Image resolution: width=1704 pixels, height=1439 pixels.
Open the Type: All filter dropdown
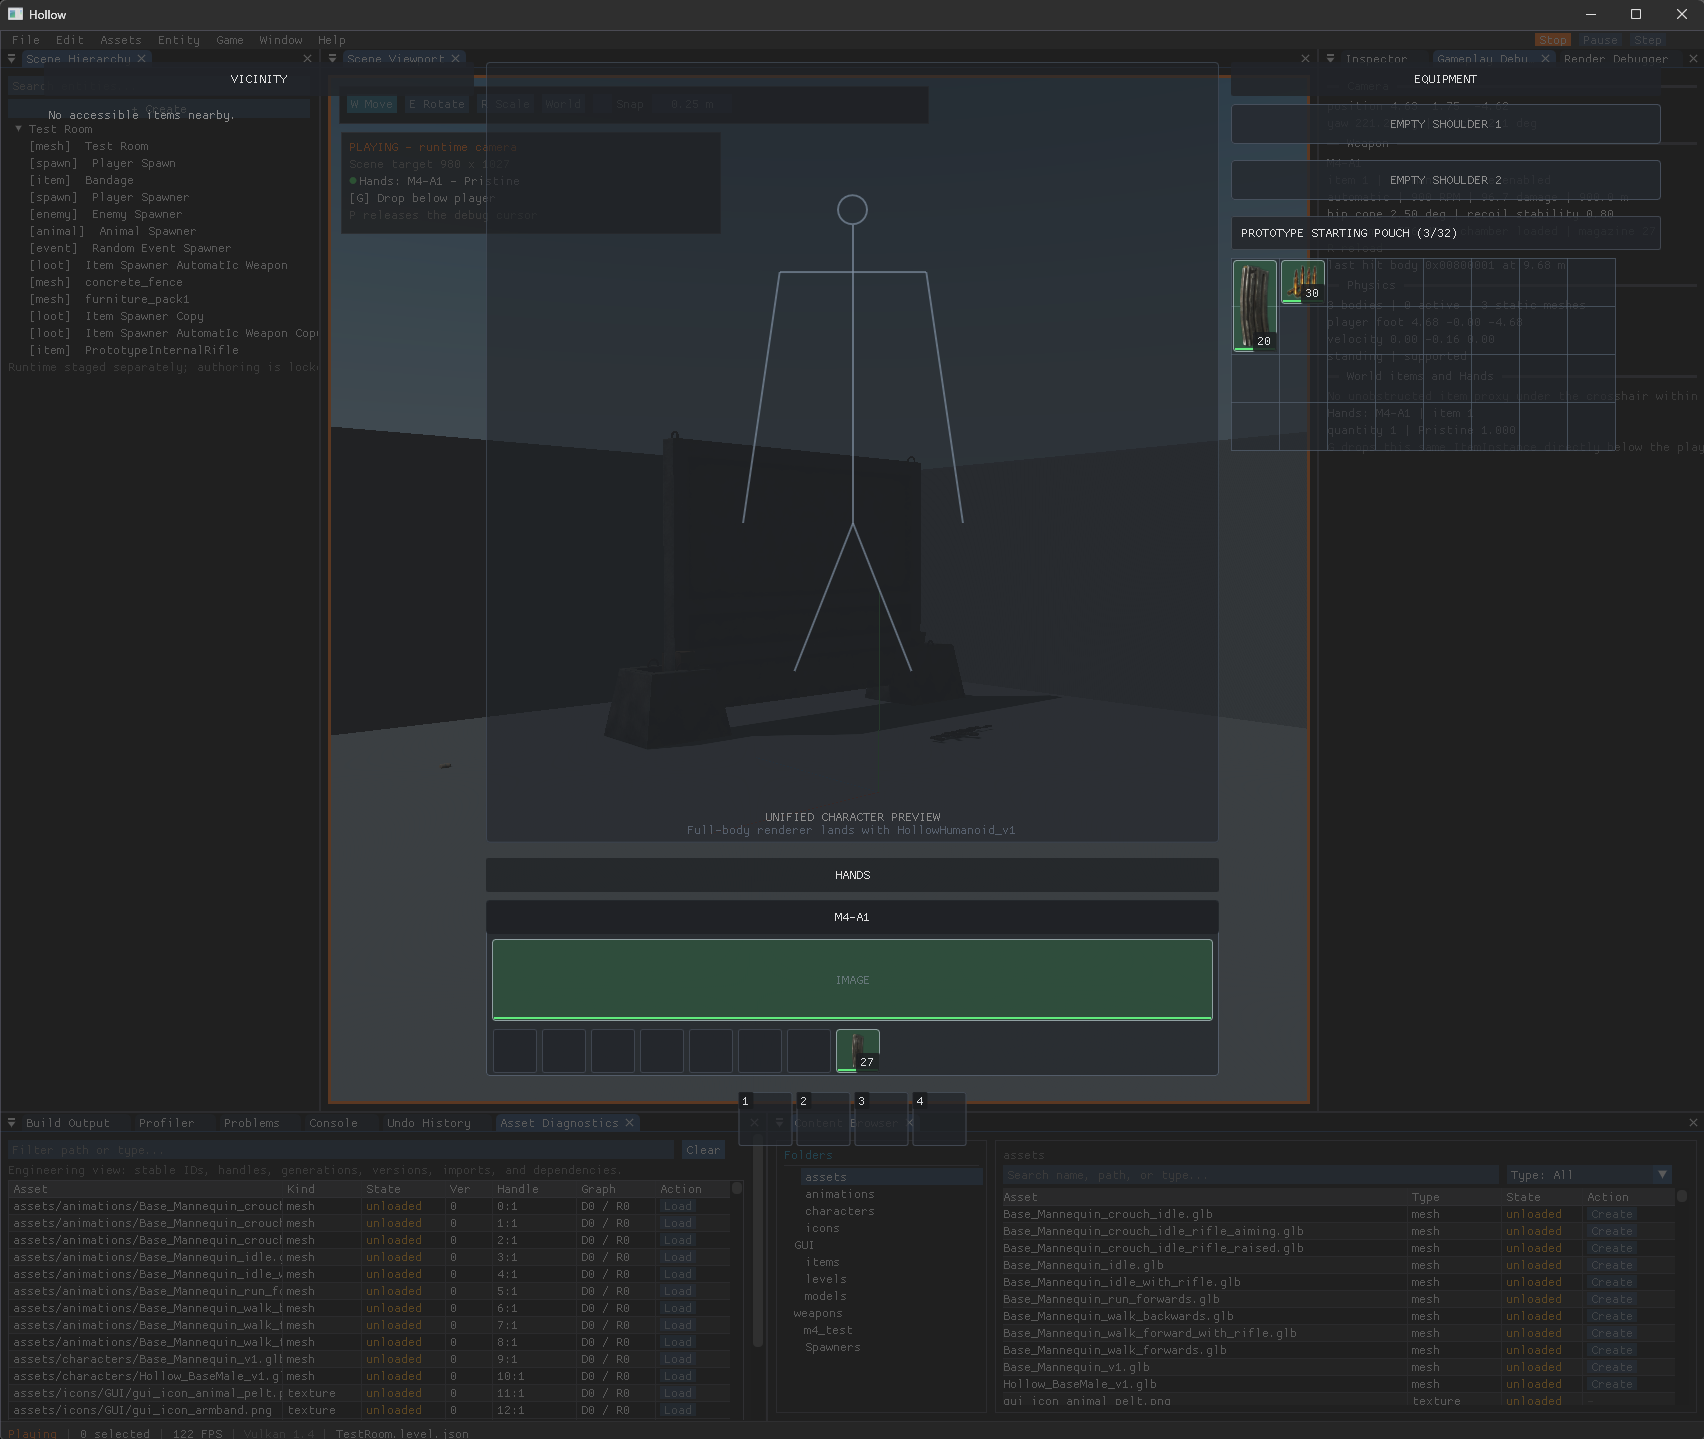tap(1589, 1175)
